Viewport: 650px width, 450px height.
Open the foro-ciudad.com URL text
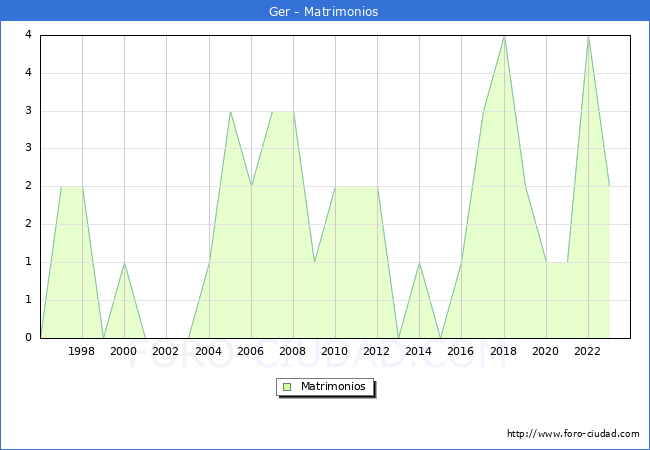[x=573, y=434]
